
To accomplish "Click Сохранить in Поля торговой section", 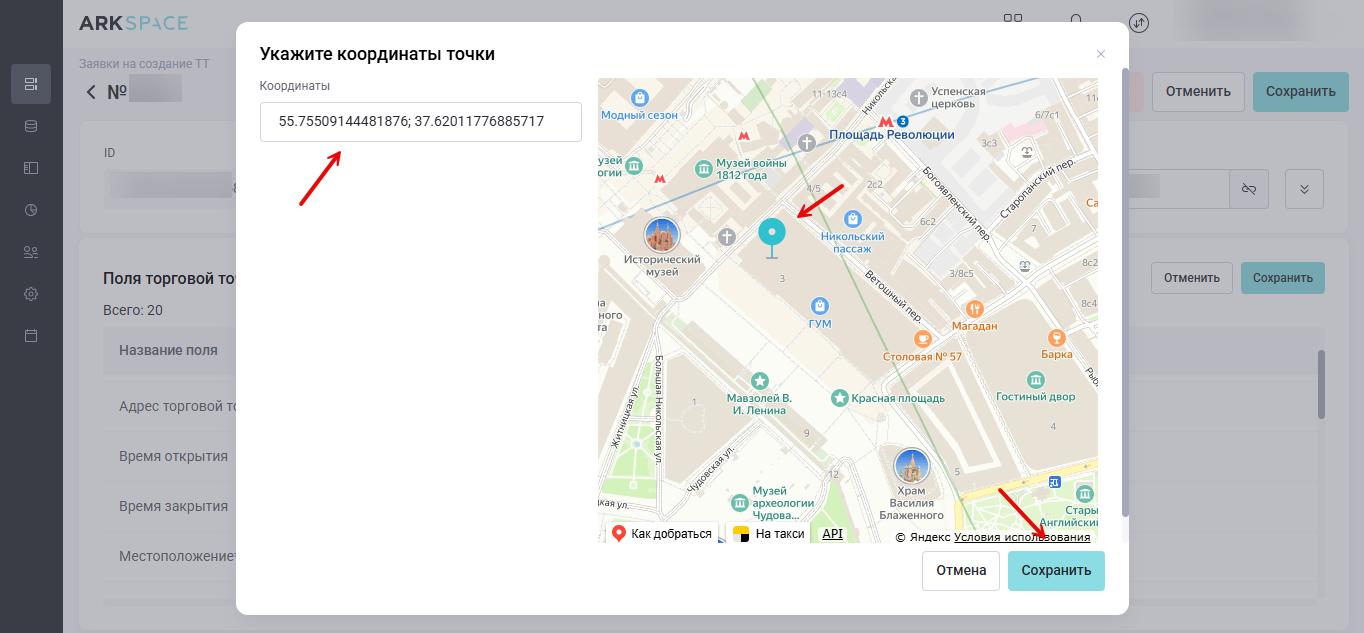I will 1282,278.
